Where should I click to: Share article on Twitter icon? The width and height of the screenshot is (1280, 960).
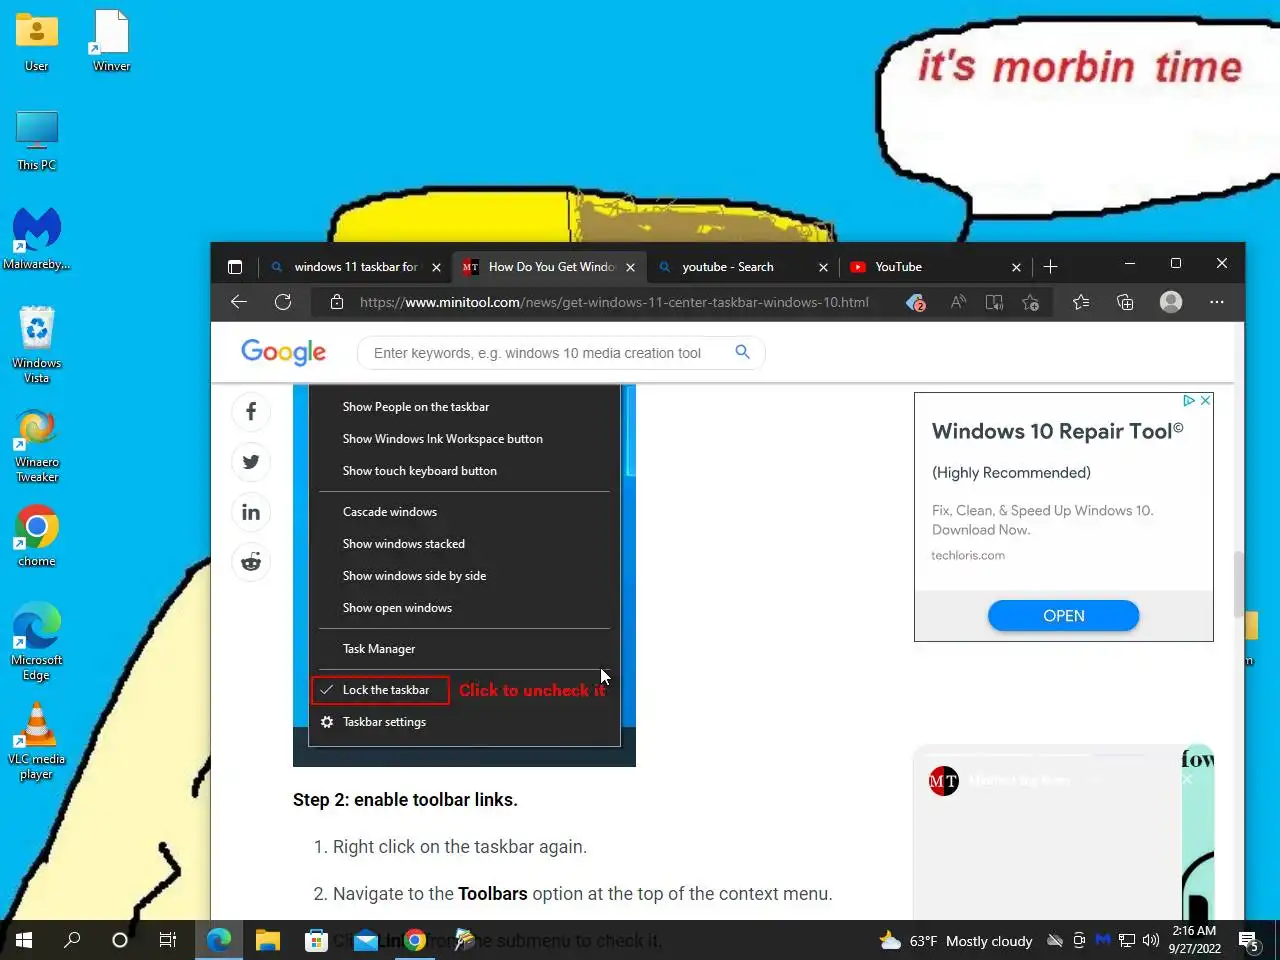point(251,462)
